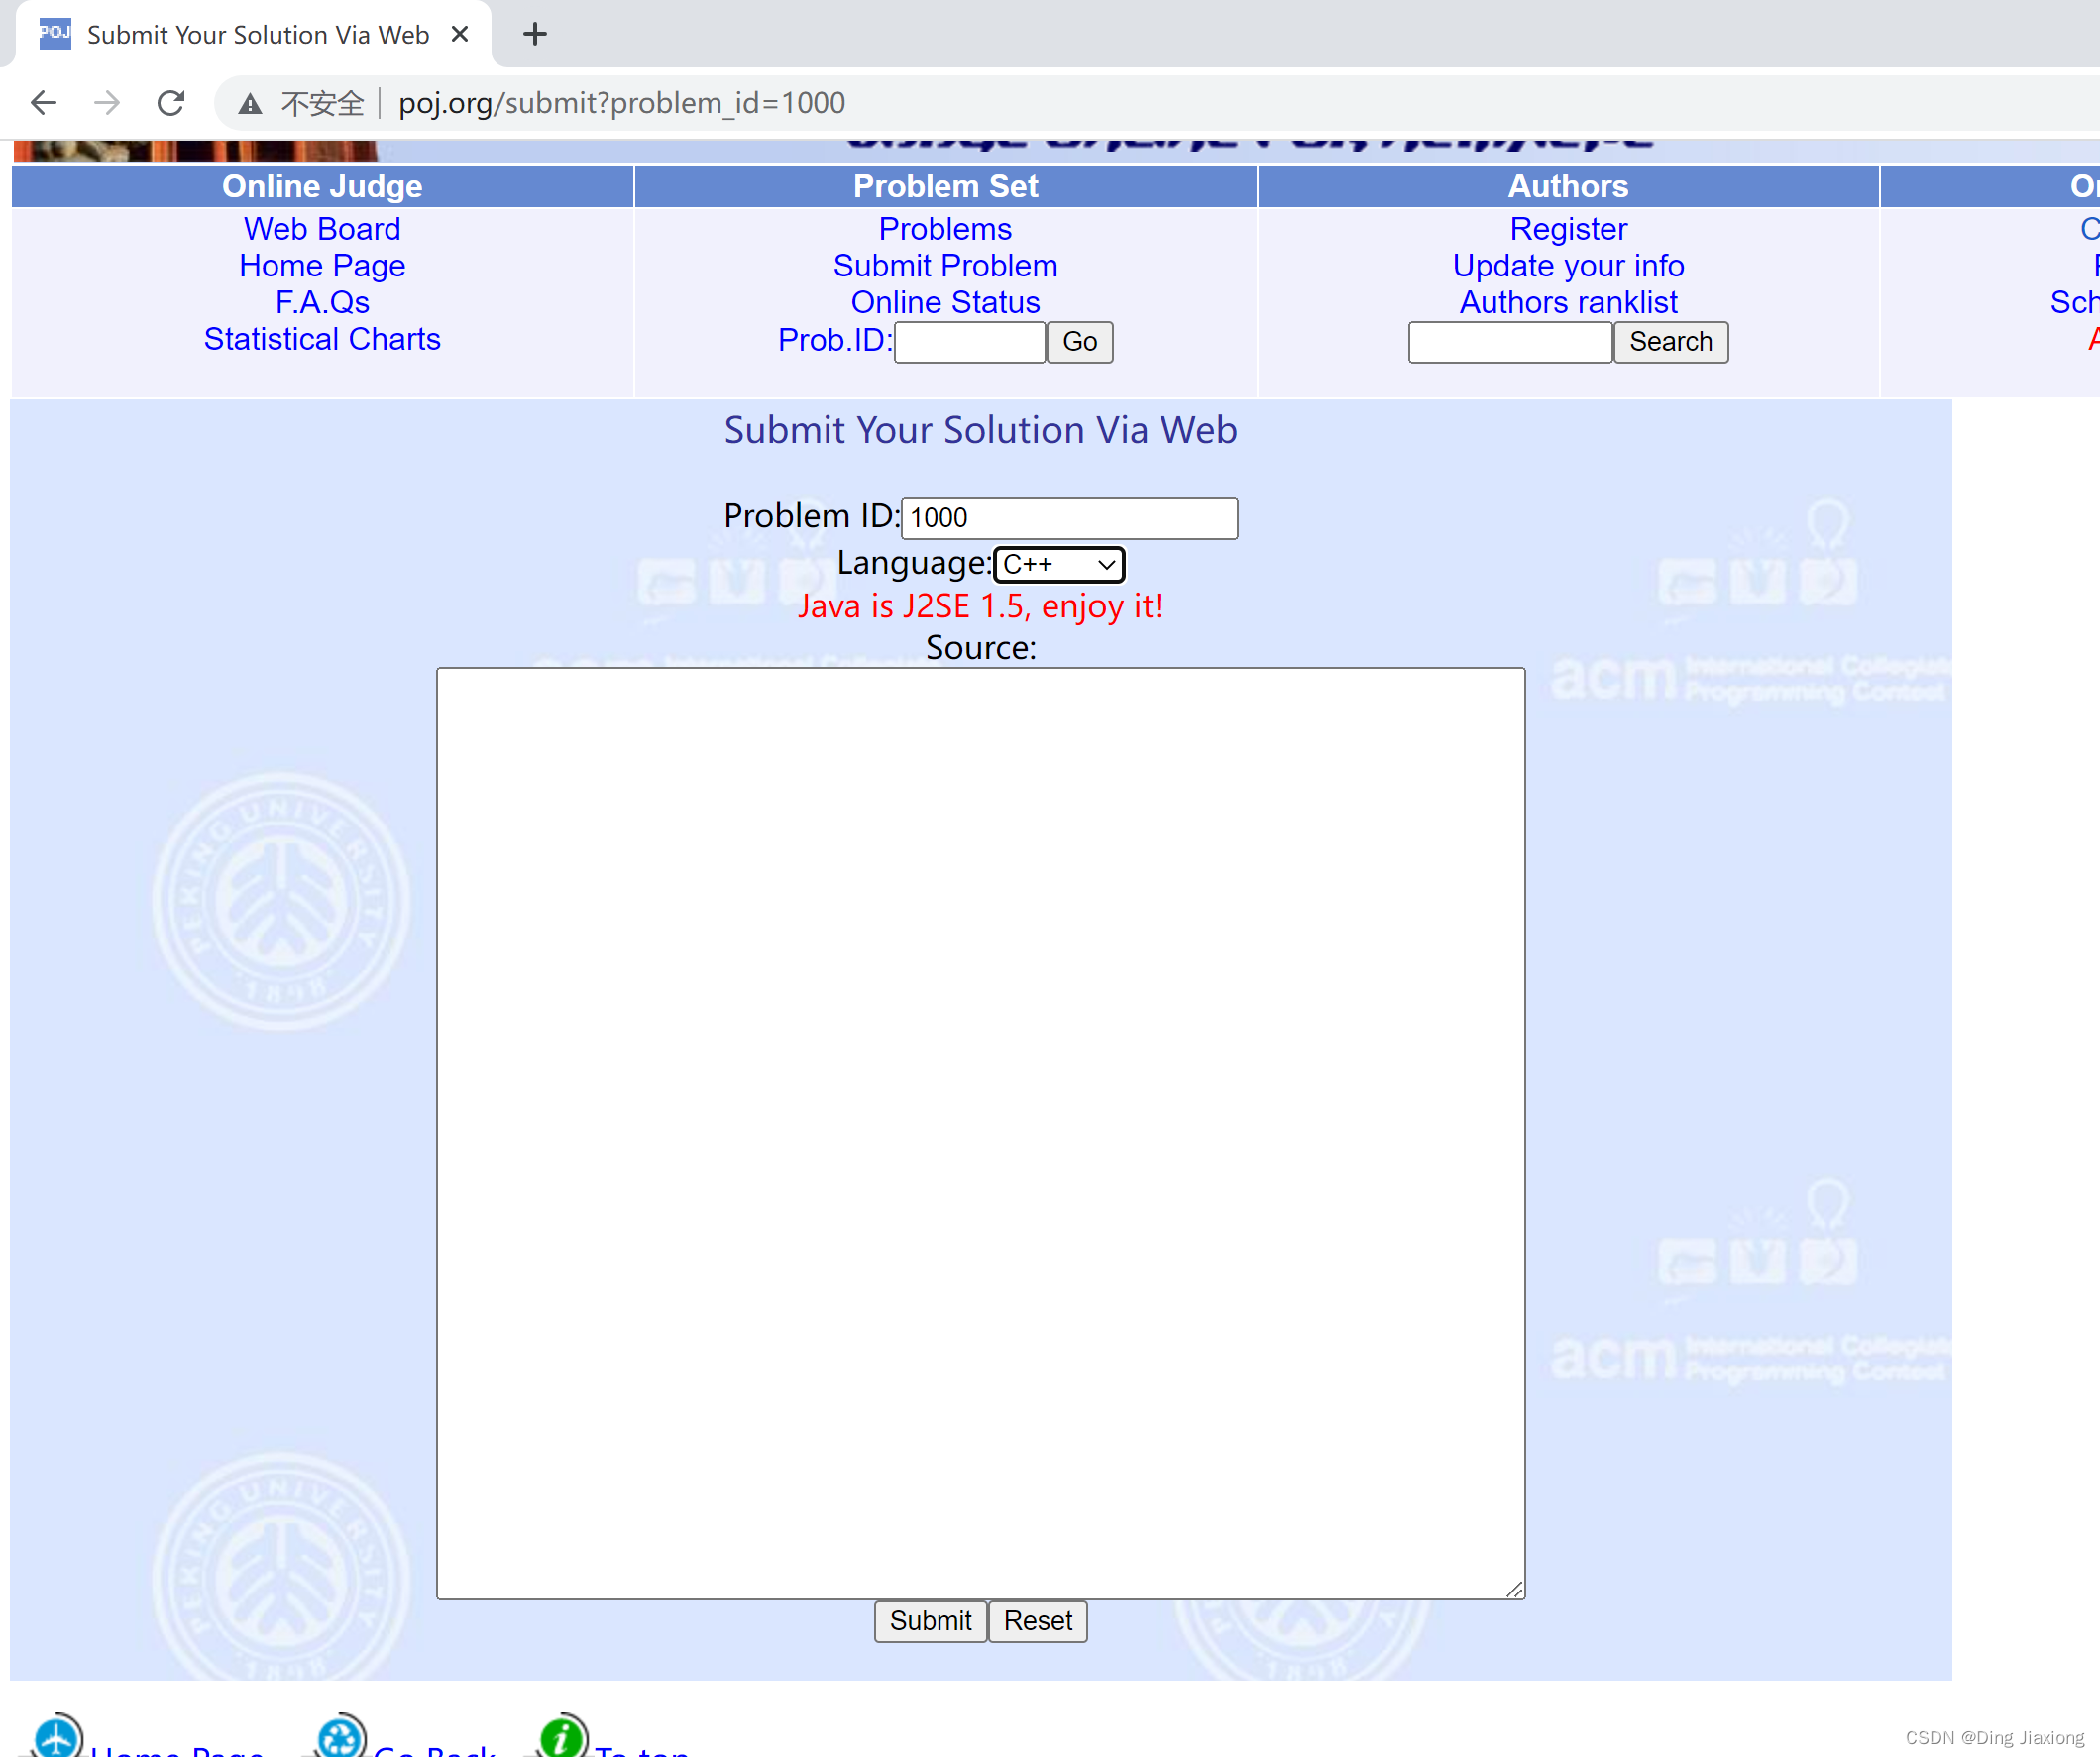Click the Home Page footer globe icon
The height and width of the screenshot is (1757, 2100).
tap(56, 1738)
